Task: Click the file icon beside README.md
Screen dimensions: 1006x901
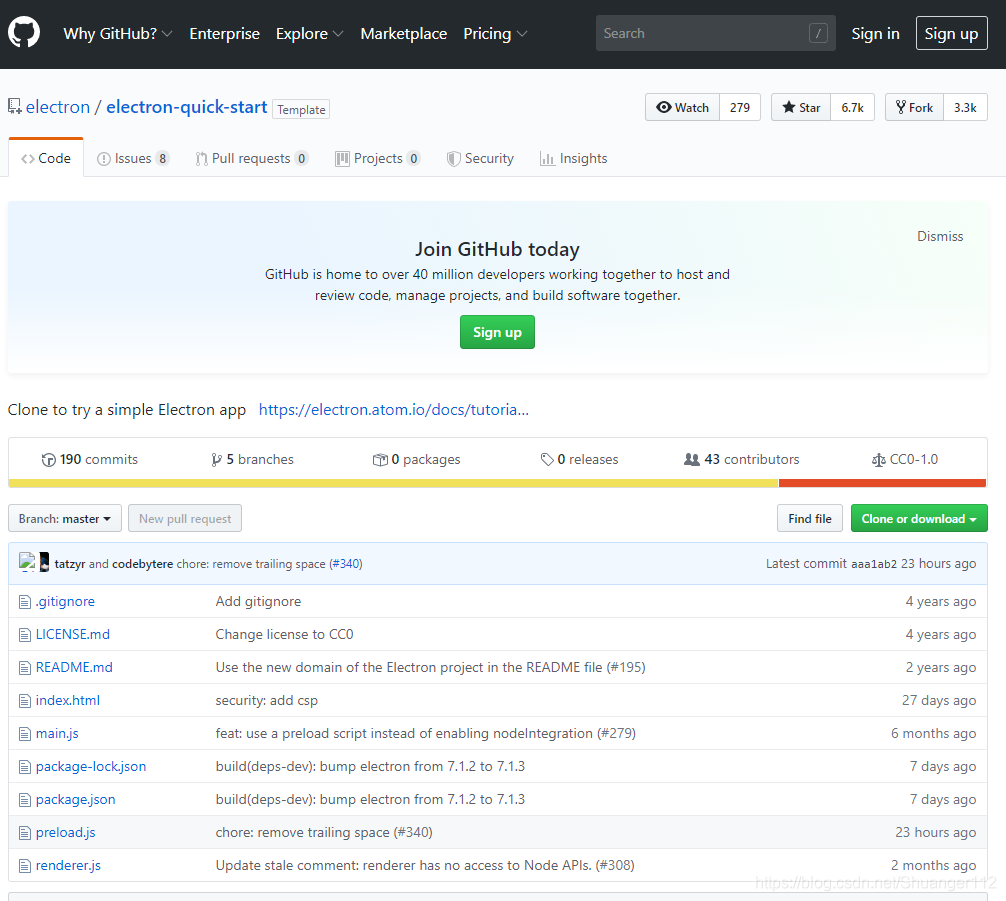Action: point(24,668)
